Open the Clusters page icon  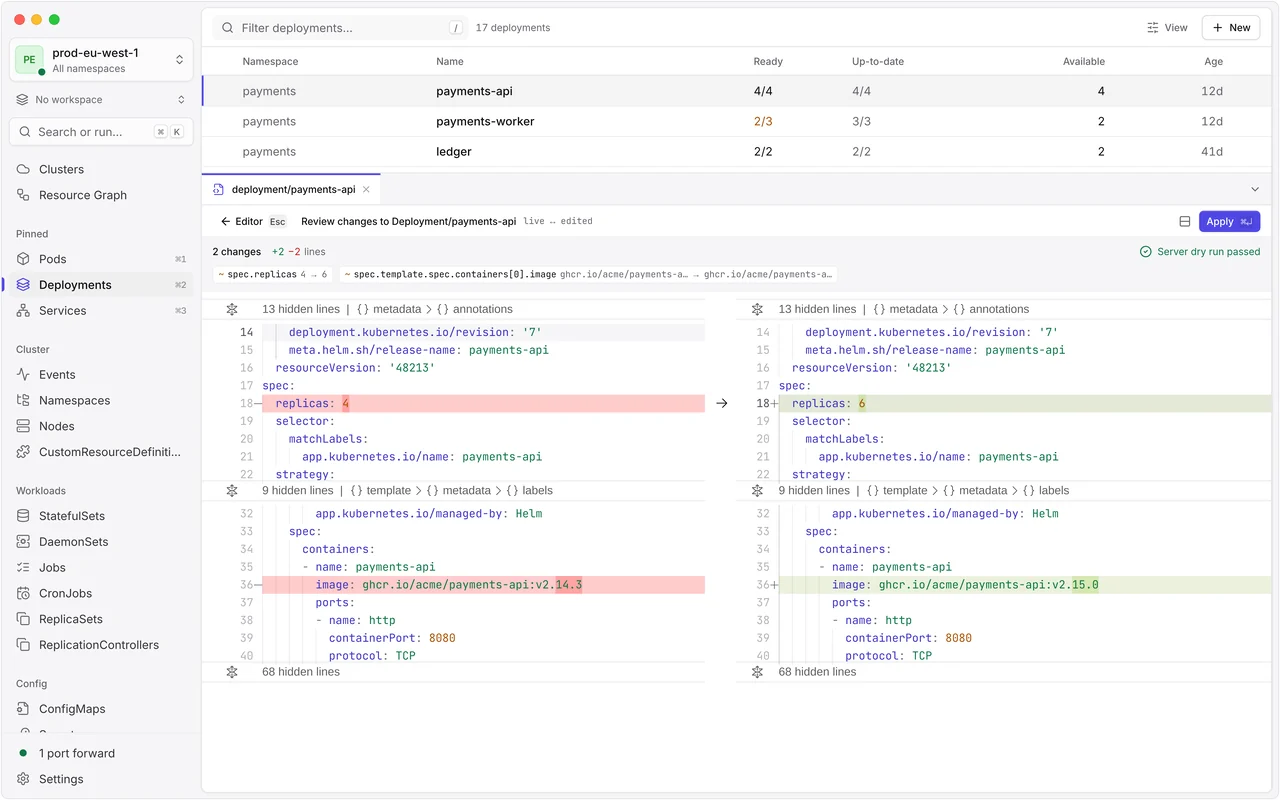point(23,169)
